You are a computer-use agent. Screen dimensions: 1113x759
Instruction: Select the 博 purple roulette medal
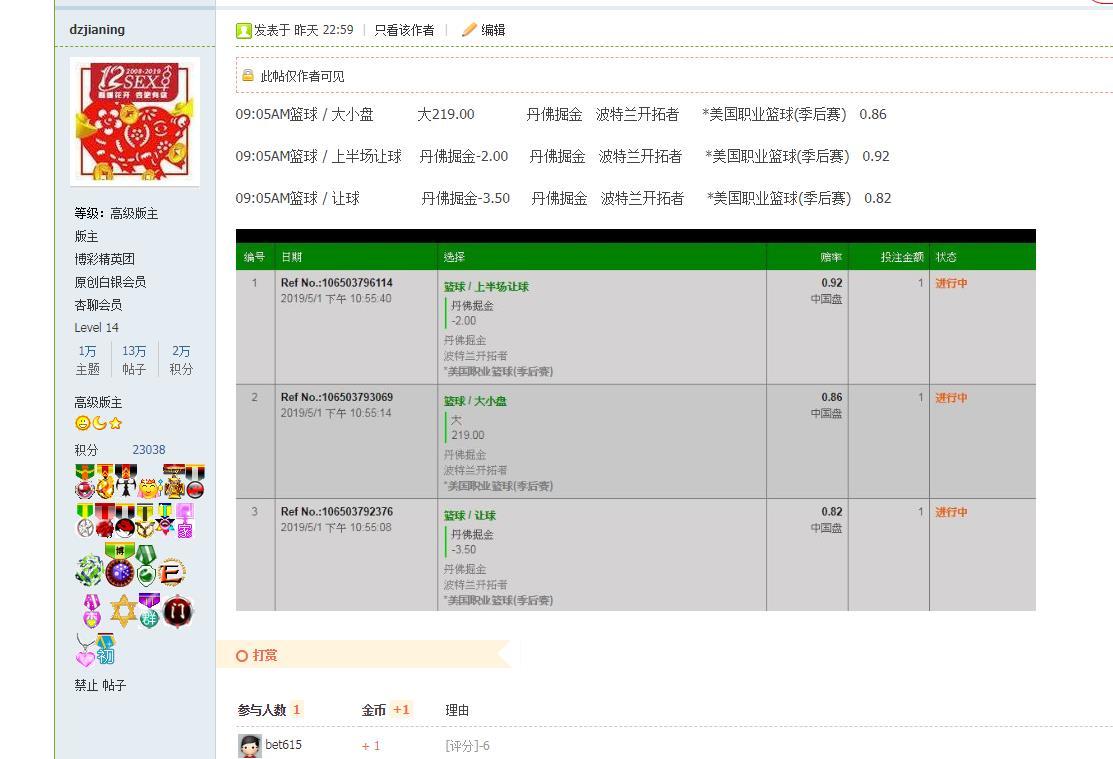(120, 564)
